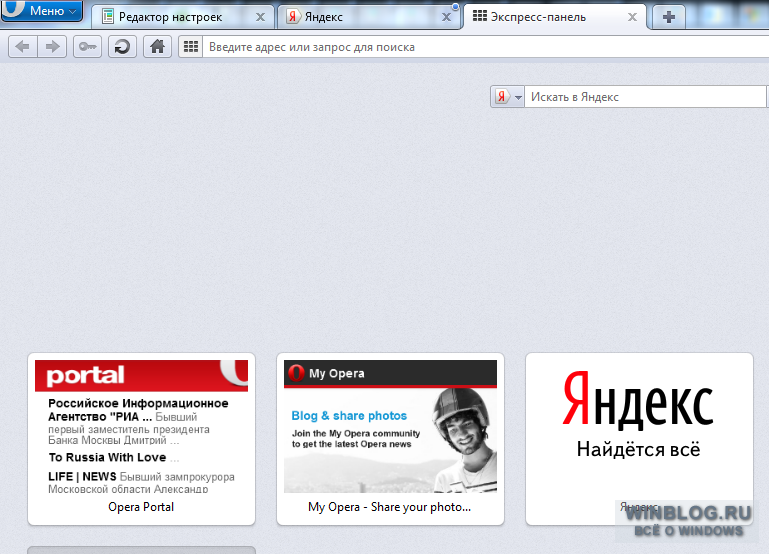
Task: Click the Speed Dial grid icon
Action: tap(191, 47)
